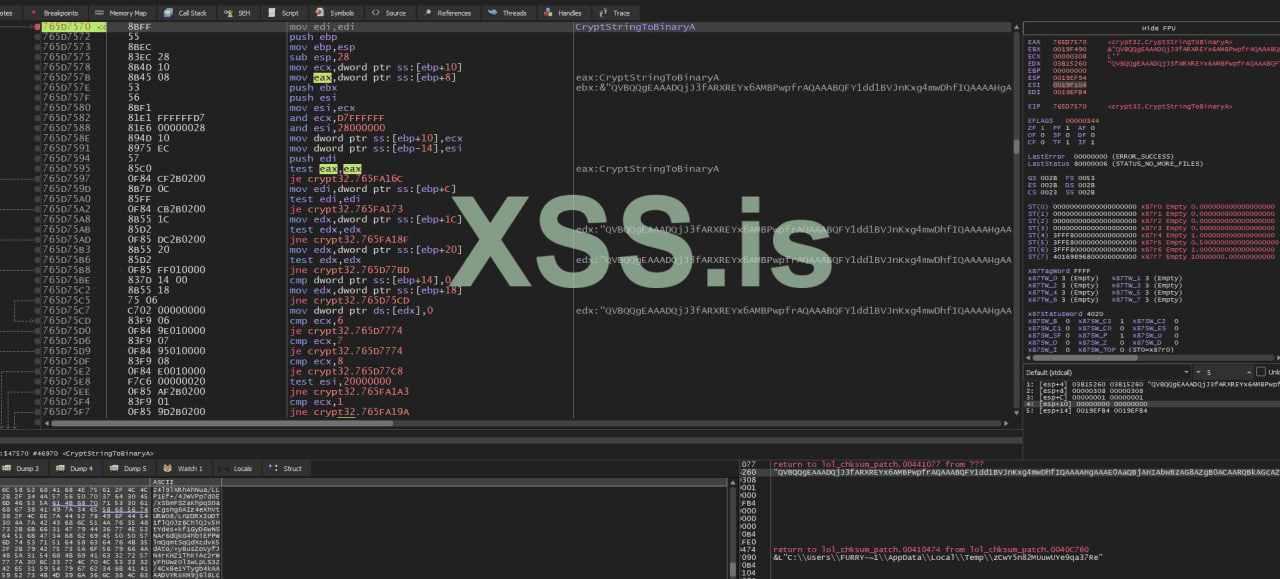Viewport: 1280px width, 579px height.
Task: Click the Watch 1 tab icon
Action: (x=168, y=468)
